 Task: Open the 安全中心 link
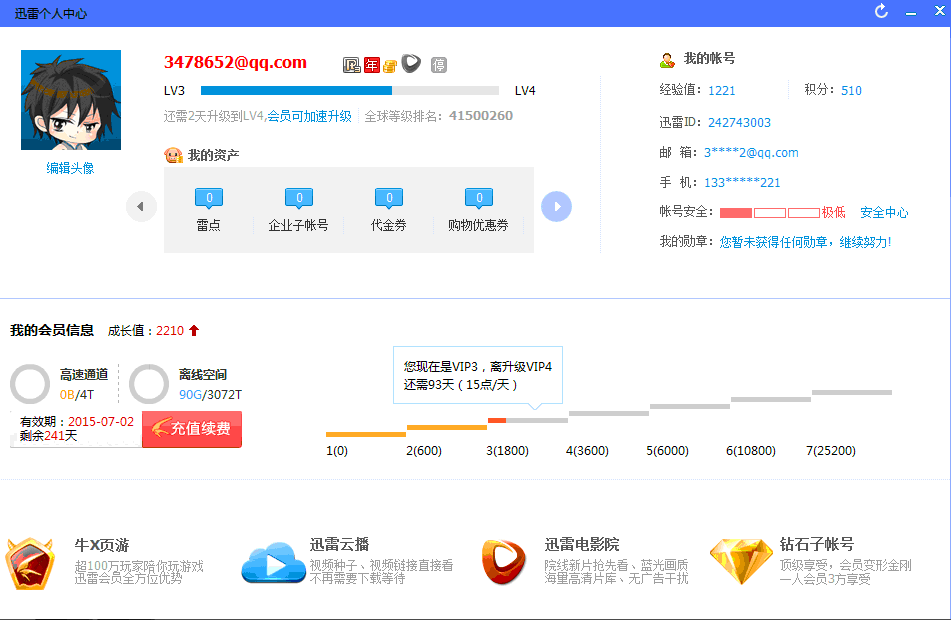click(x=884, y=212)
